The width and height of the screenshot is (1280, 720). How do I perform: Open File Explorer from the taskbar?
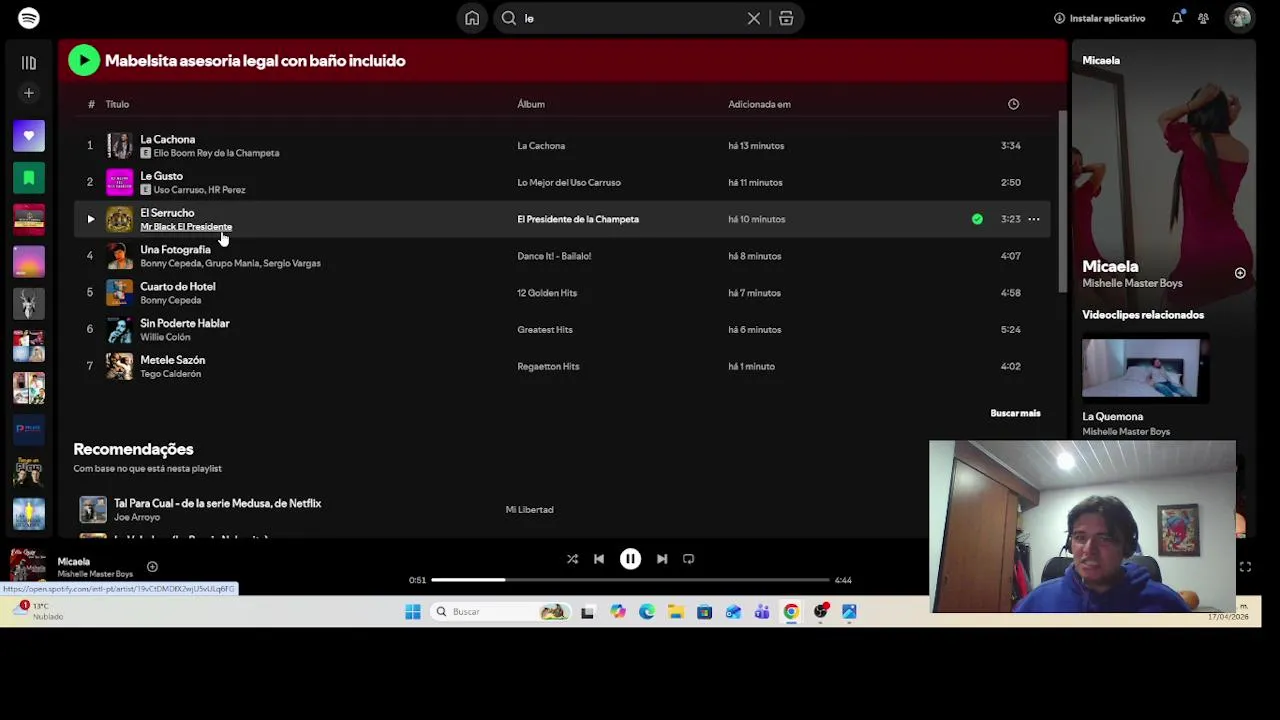coord(675,612)
